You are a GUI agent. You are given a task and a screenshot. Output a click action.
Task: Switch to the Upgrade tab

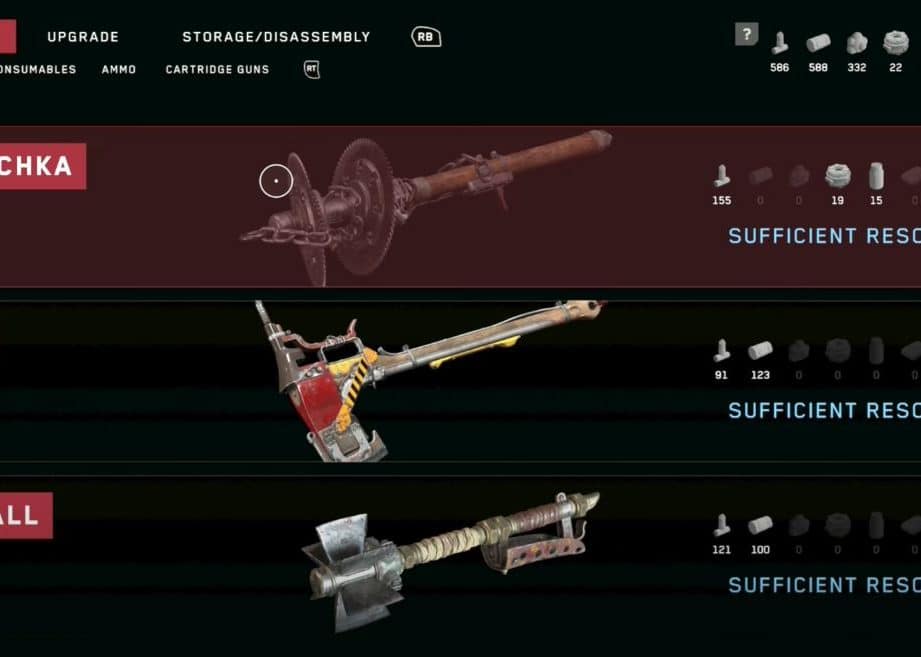pyautogui.click(x=83, y=37)
